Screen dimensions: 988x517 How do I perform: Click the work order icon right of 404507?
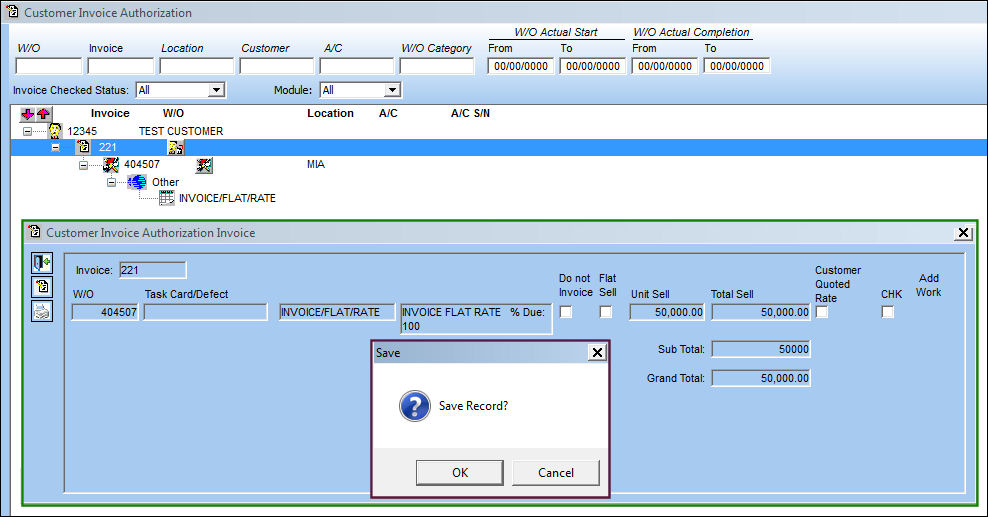204,165
